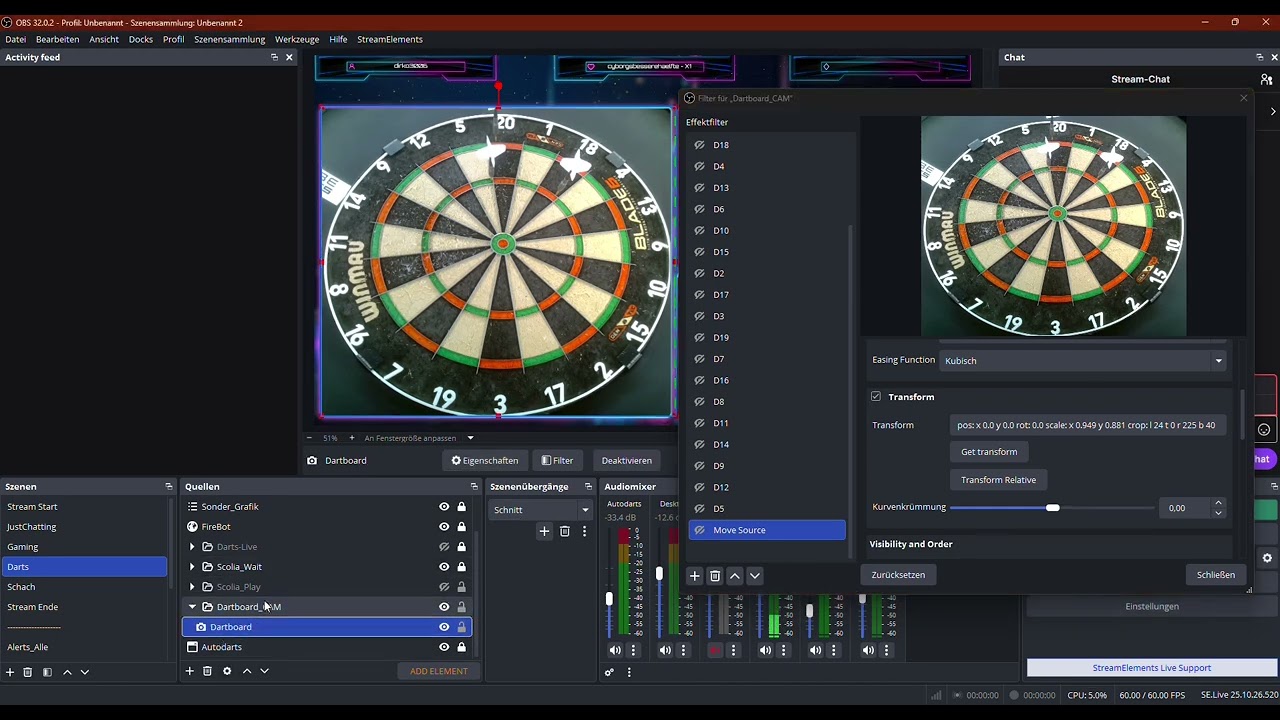Screen dimensions: 1280x720
Task: Open the Docks menu
Action: 141,39
